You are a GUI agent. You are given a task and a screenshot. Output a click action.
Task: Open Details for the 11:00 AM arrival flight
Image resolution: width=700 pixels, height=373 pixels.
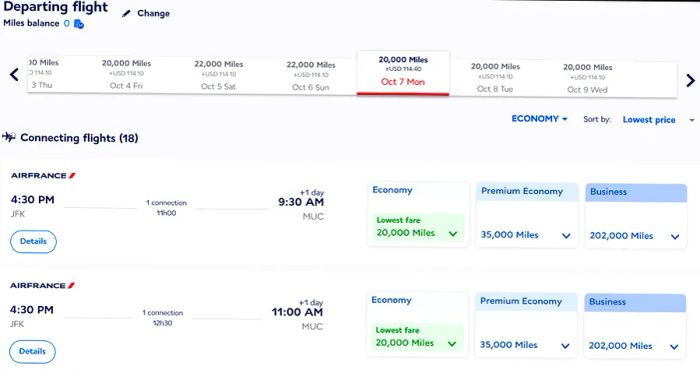33,352
